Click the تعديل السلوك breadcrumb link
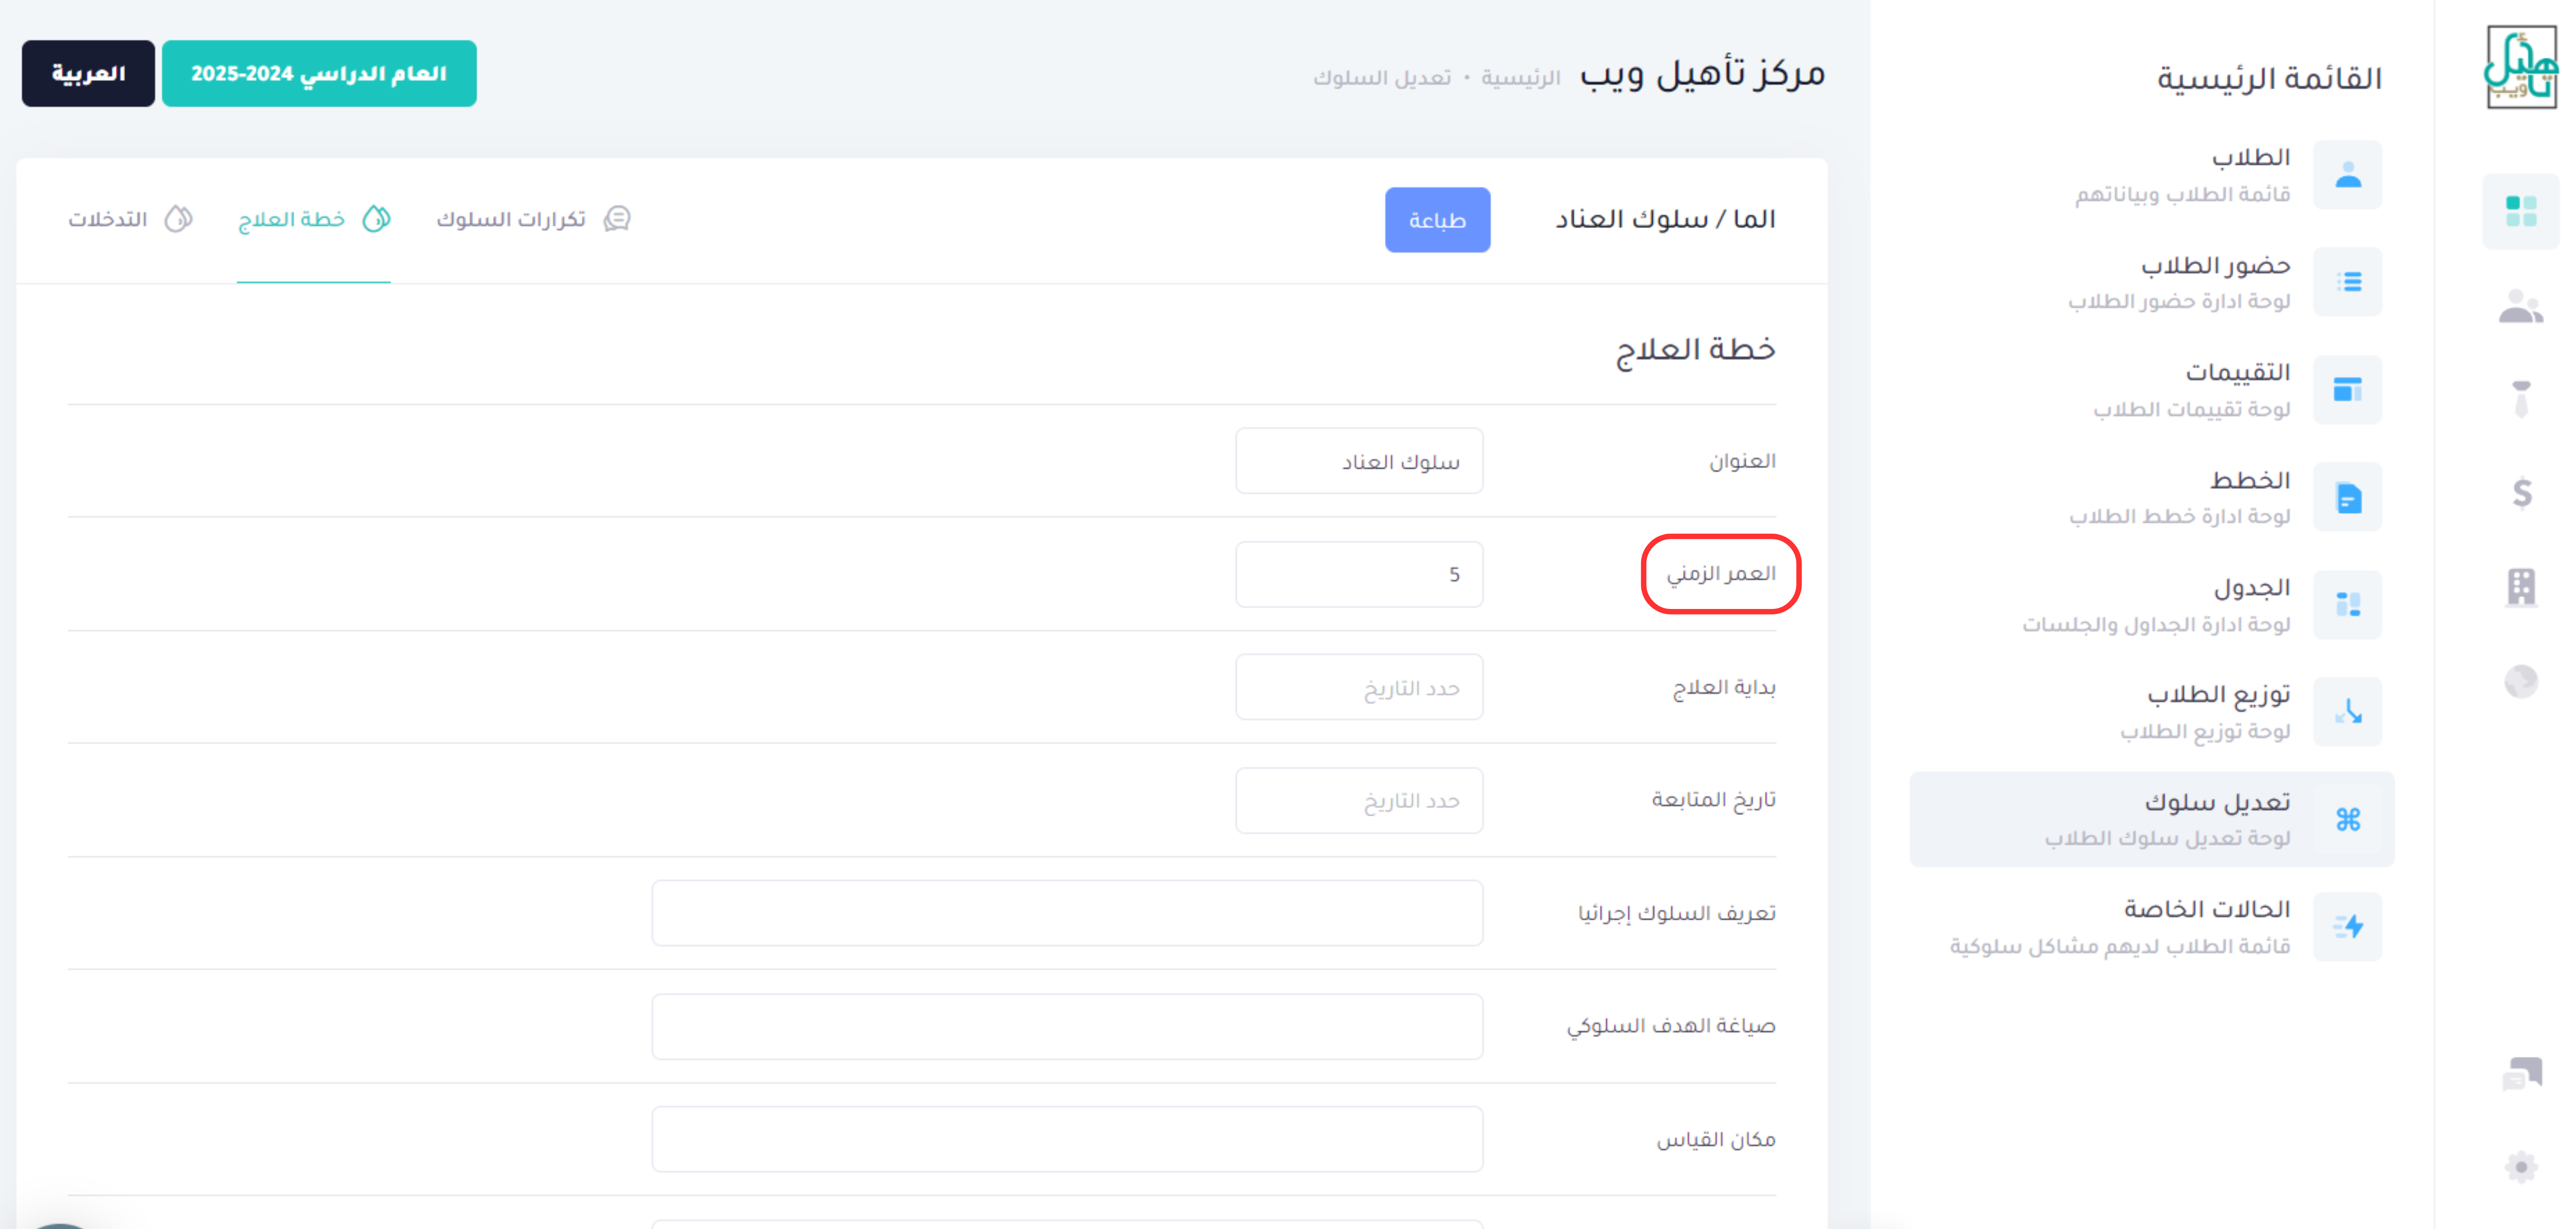This screenshot has height=1229, width=2576. [x=1382, y=77]
